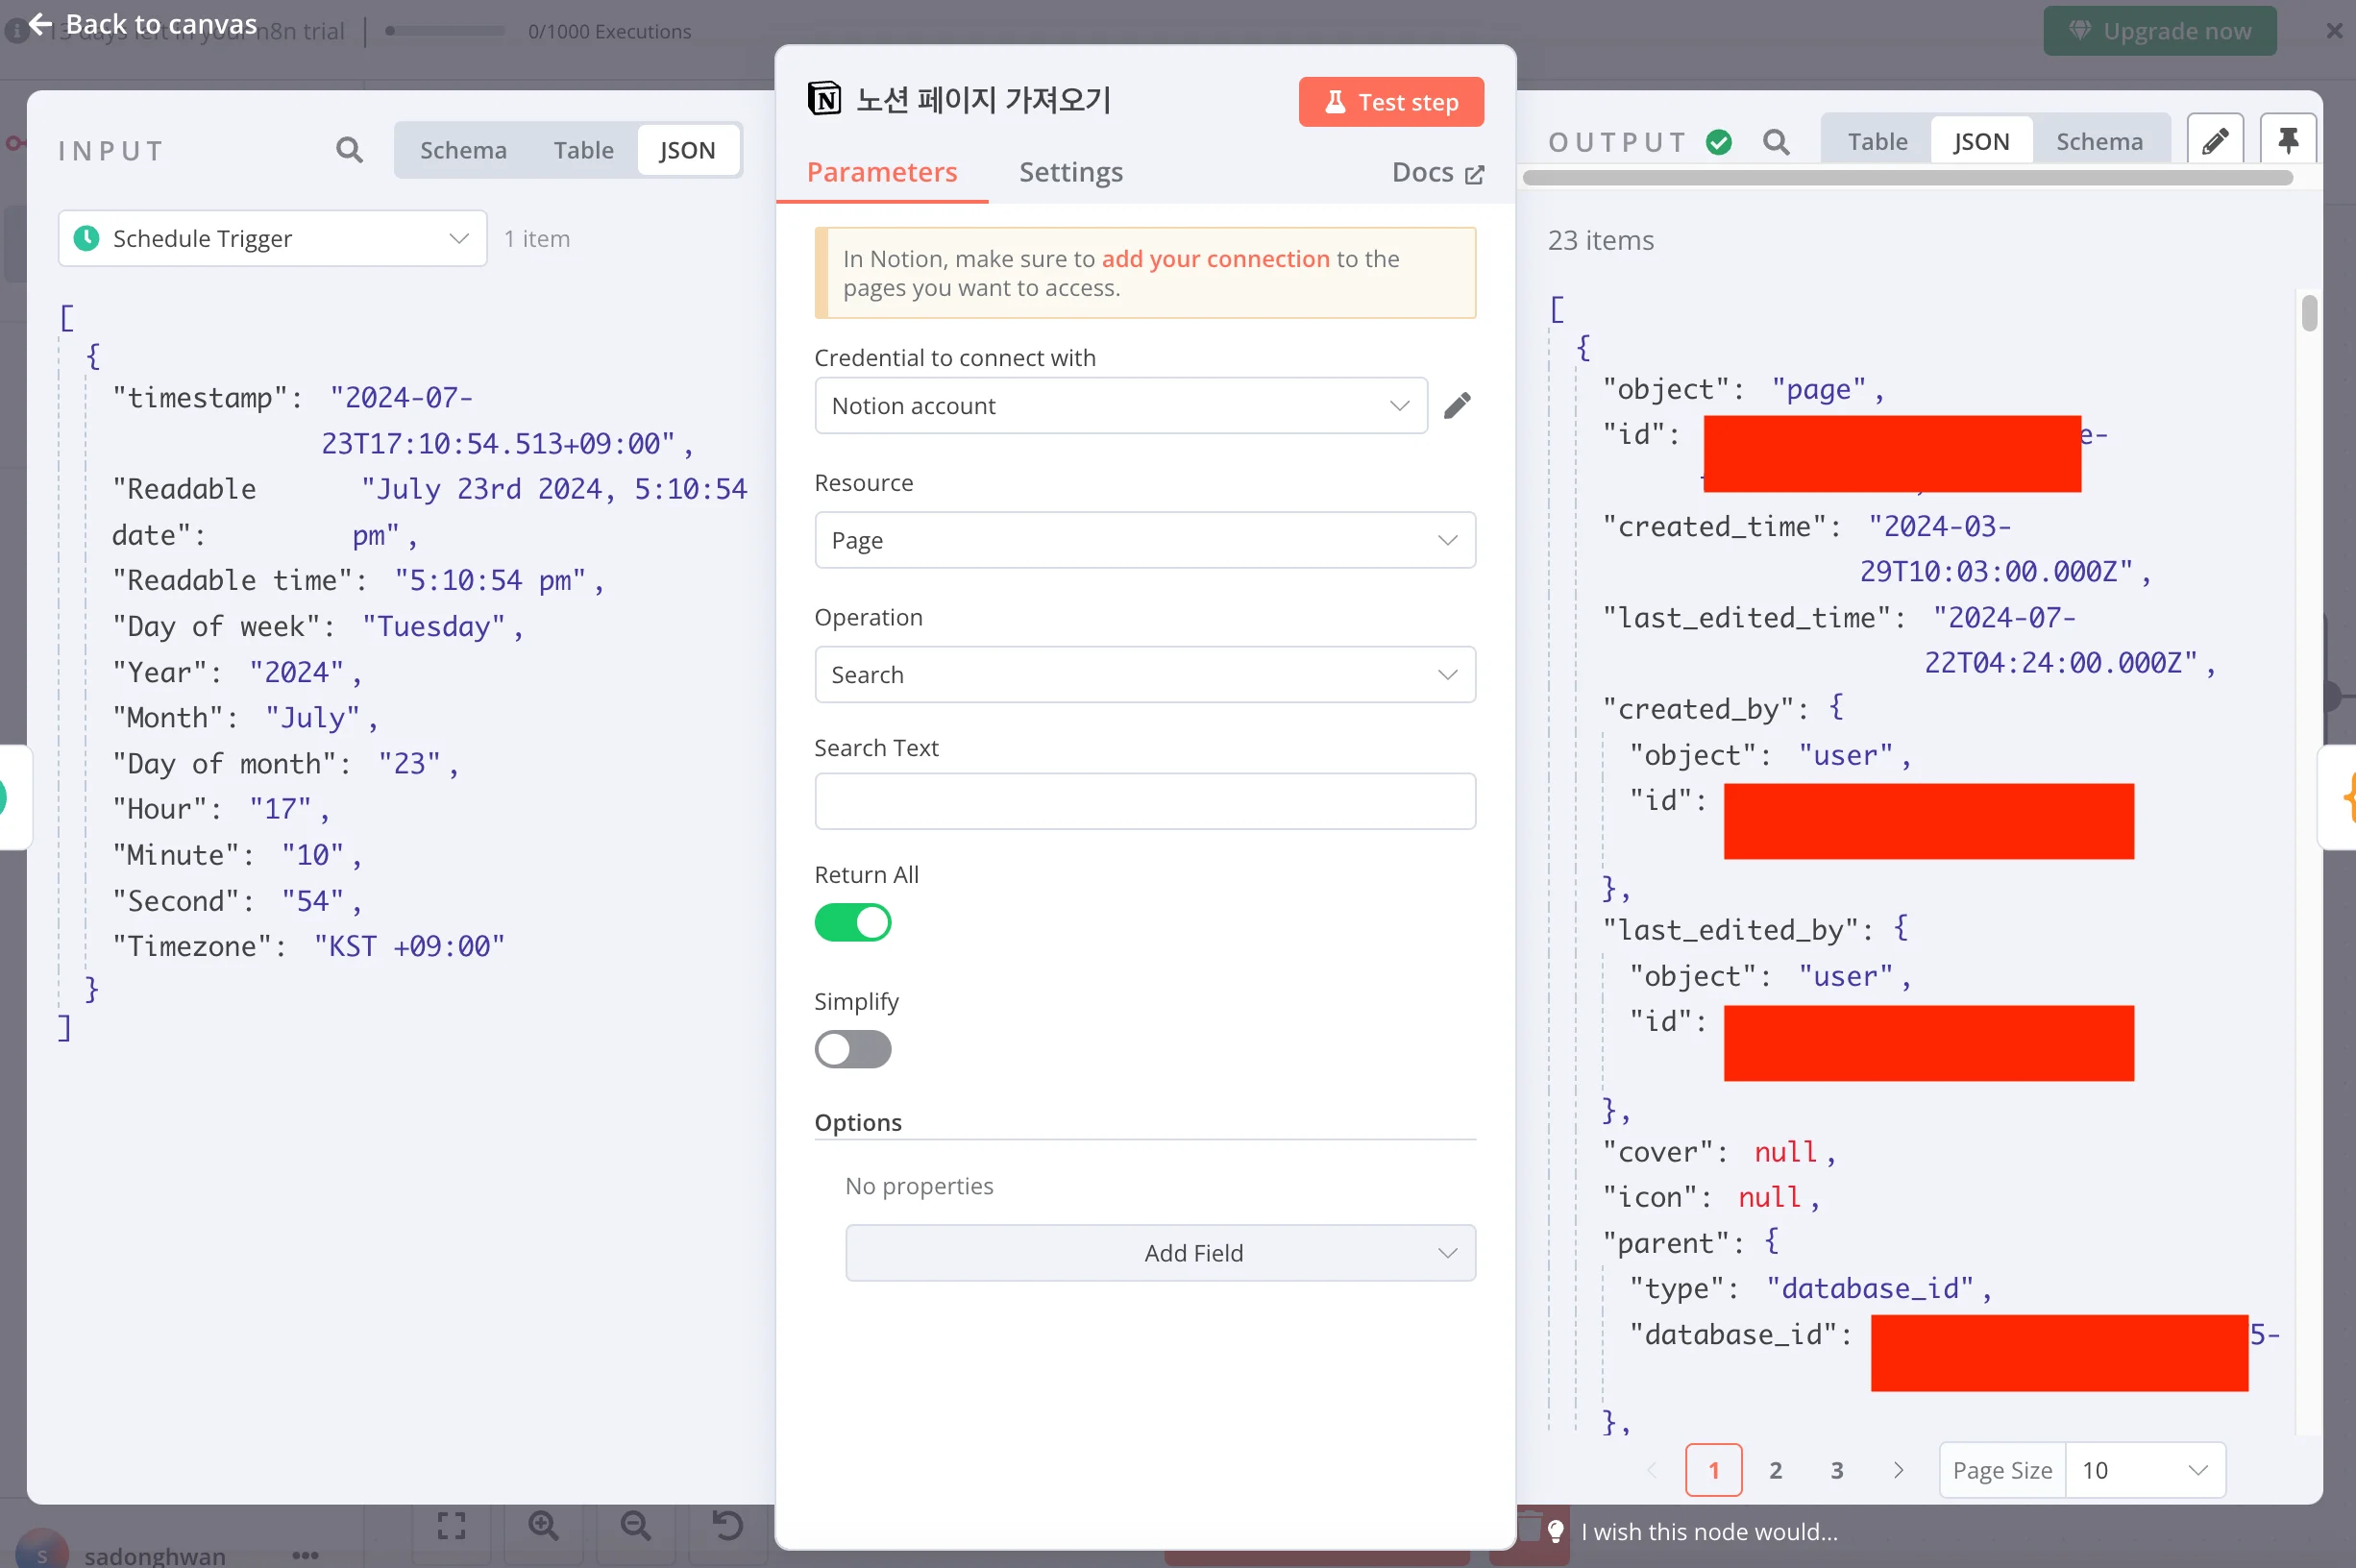The height and width of the screenshot is (1568, 2356).
Task: Open the Page Size dropdown
Action: tap(2143, 1470)
